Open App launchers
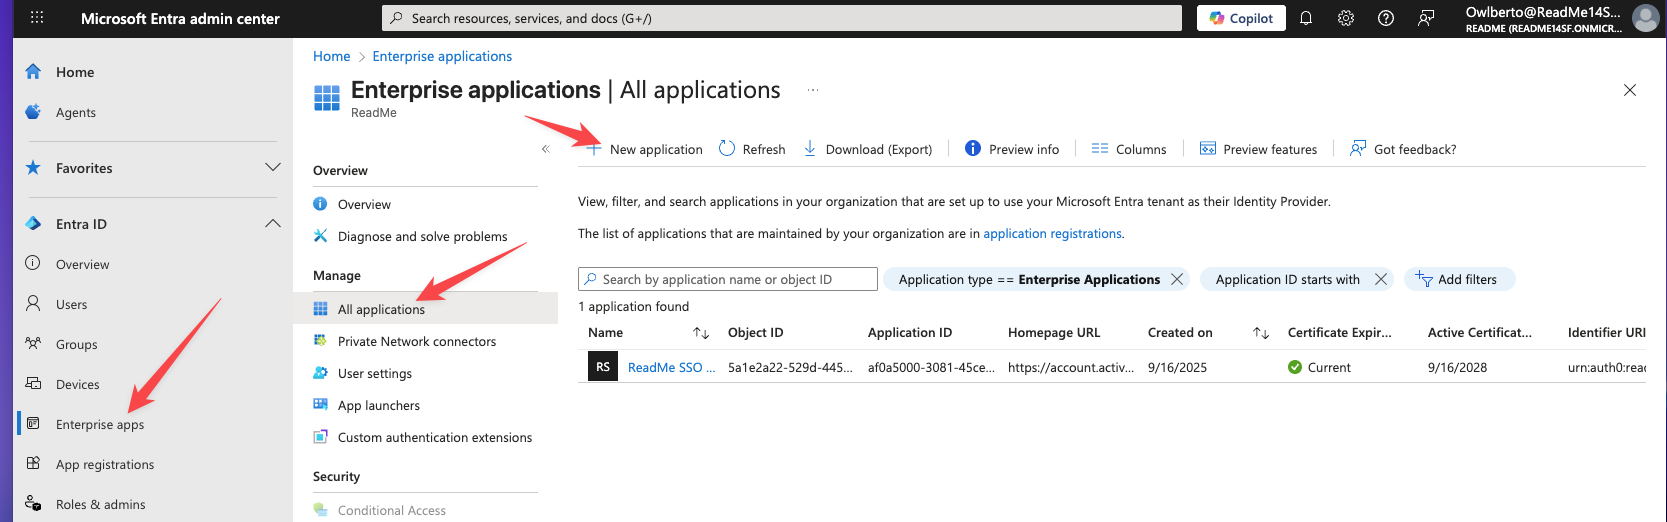 379,405
